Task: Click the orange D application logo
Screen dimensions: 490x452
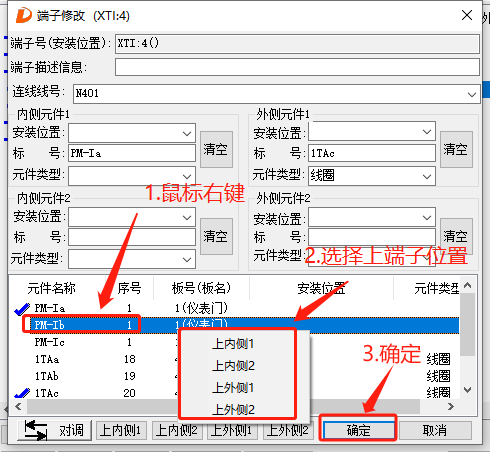Action: click(x=23, y=15)
